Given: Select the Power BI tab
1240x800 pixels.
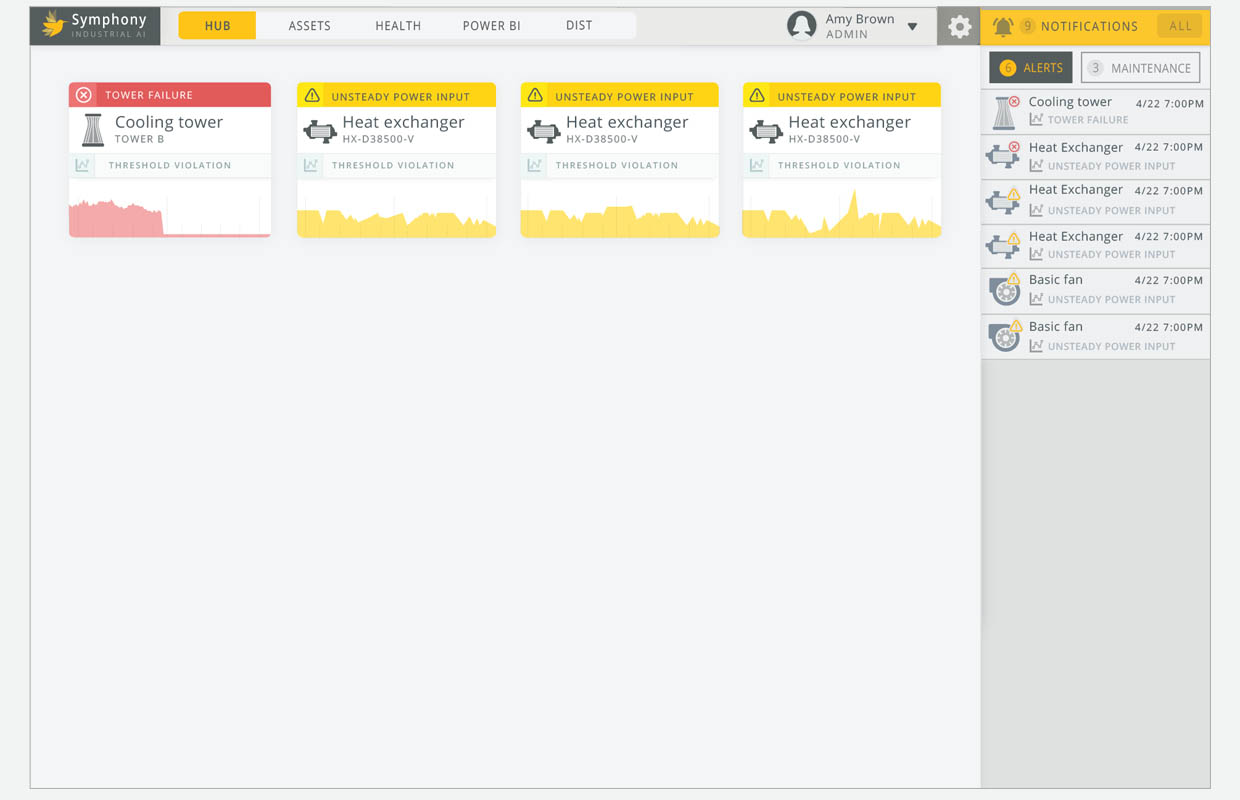Looking at the screenshot, I should (x=491, y=26).
